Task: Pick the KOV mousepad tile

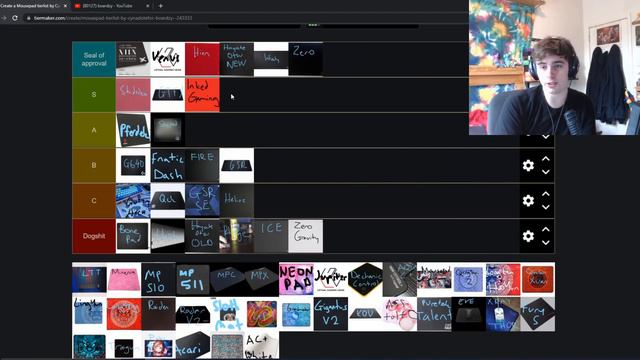Action: (x=365, y=314)
